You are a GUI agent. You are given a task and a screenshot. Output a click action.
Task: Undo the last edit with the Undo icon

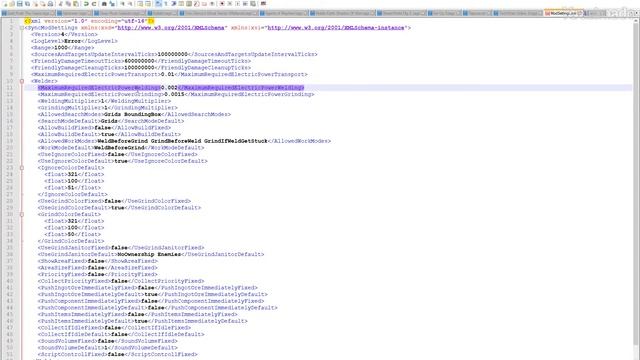click(86, 4)
